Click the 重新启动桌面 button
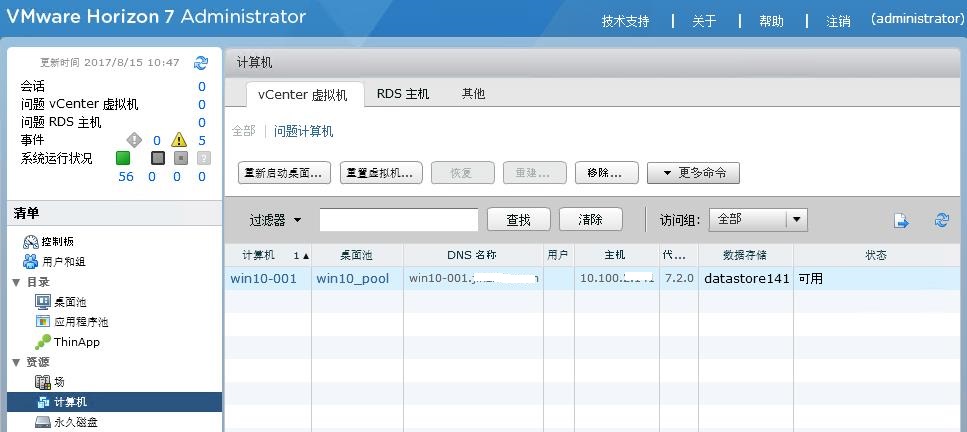 (x=284, y=173)
